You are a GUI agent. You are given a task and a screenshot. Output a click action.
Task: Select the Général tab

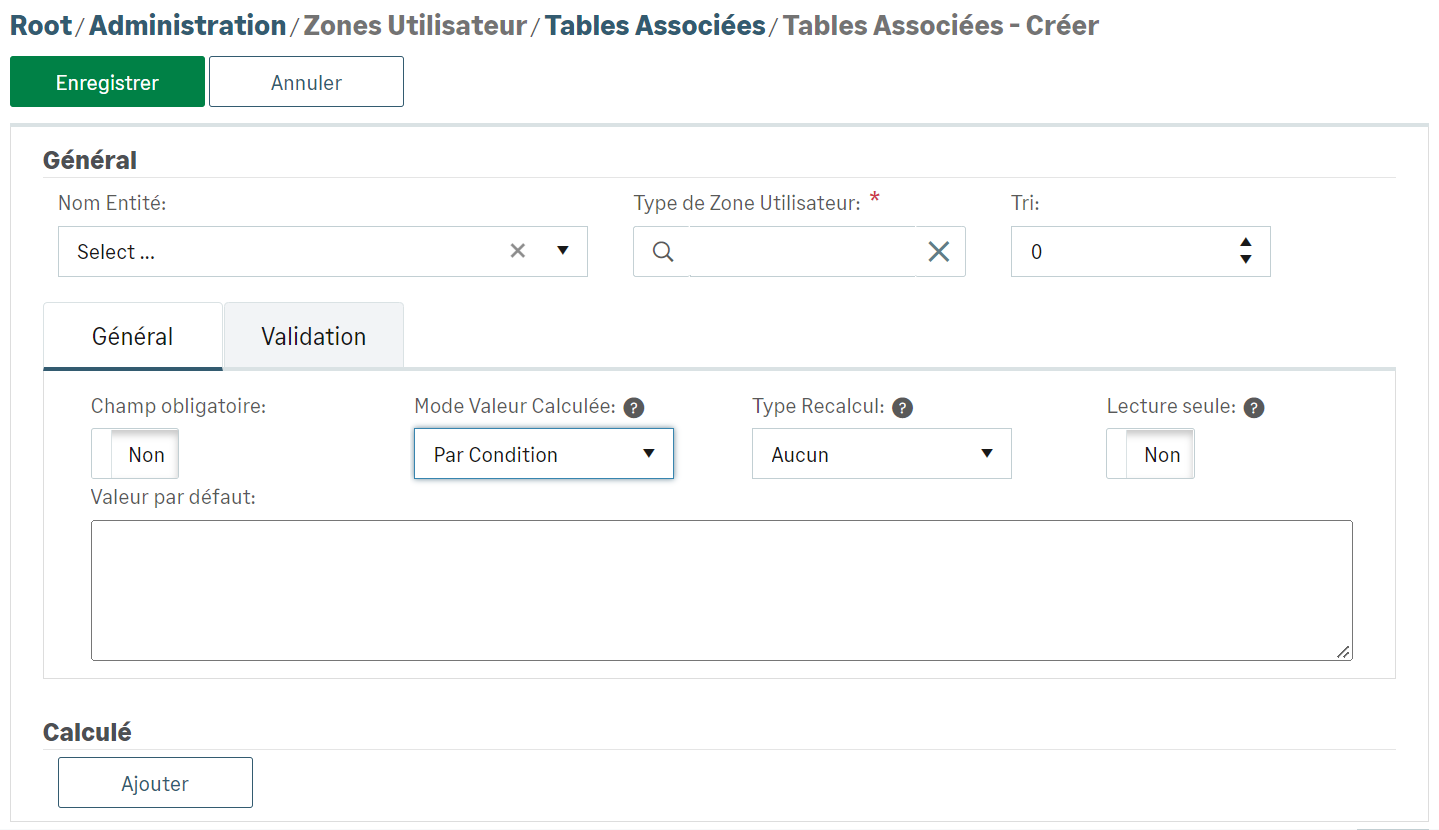(133, 337)
